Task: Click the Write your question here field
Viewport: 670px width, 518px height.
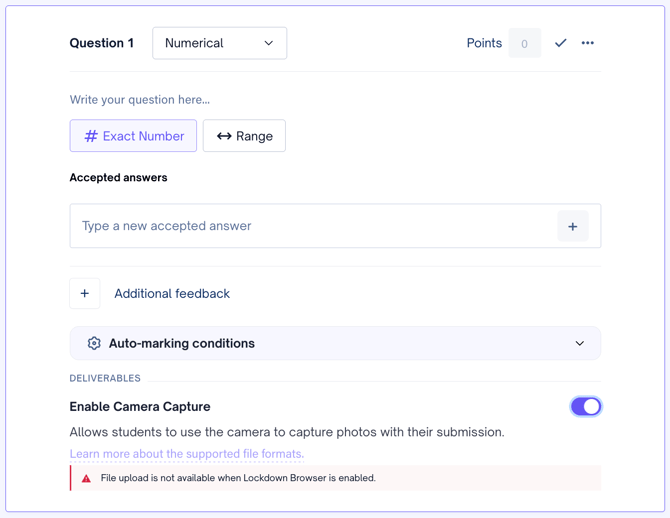Action: click(140, 100)
